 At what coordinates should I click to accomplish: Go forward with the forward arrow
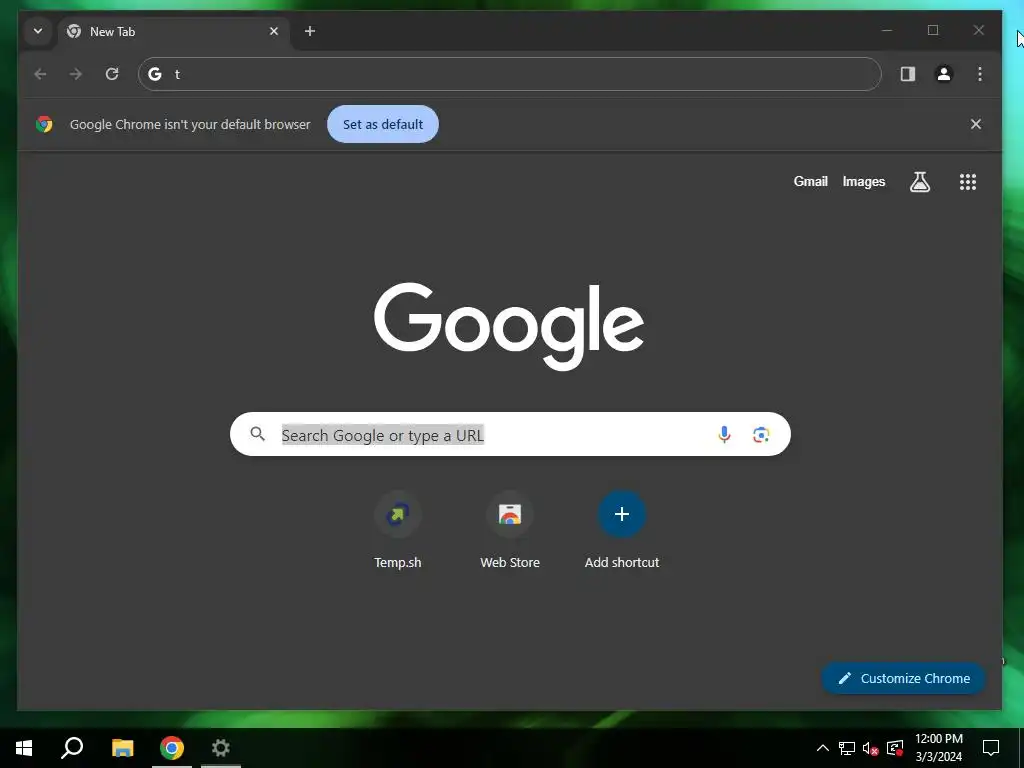76,74
